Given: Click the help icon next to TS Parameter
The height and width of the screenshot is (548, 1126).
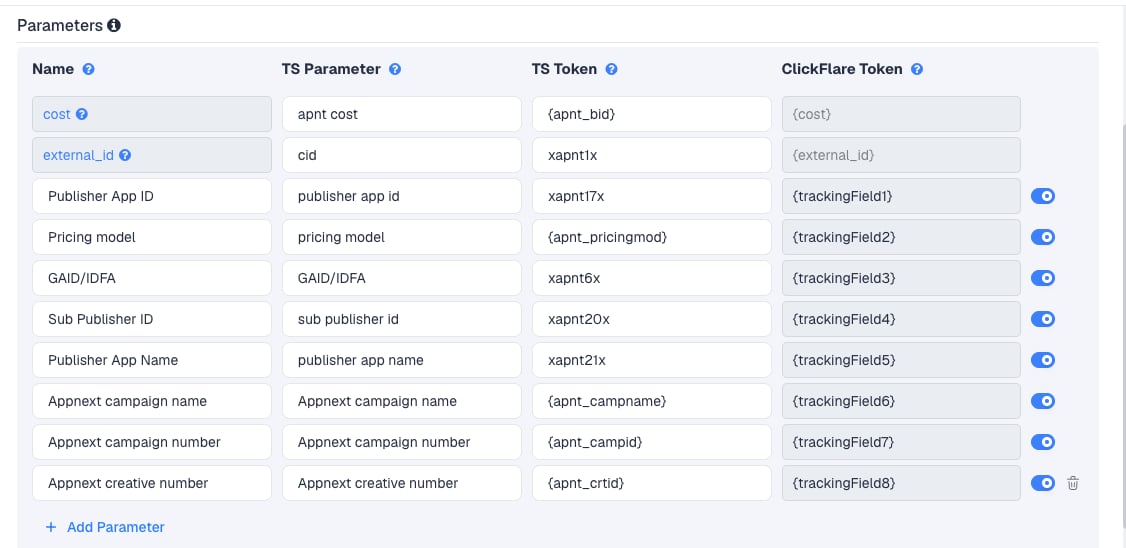Looking at the screenshot, I should [x=395, y=70].
